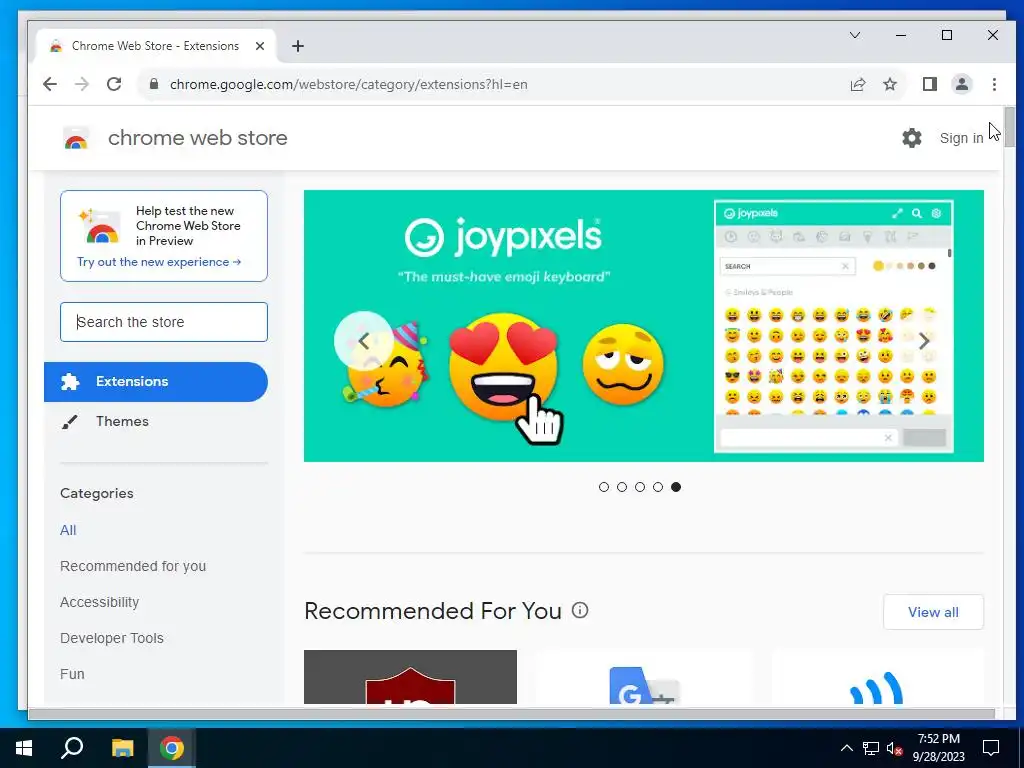Click the Help test the new Chrome Web Store text

pyautogui.click(x=188, y=226)
